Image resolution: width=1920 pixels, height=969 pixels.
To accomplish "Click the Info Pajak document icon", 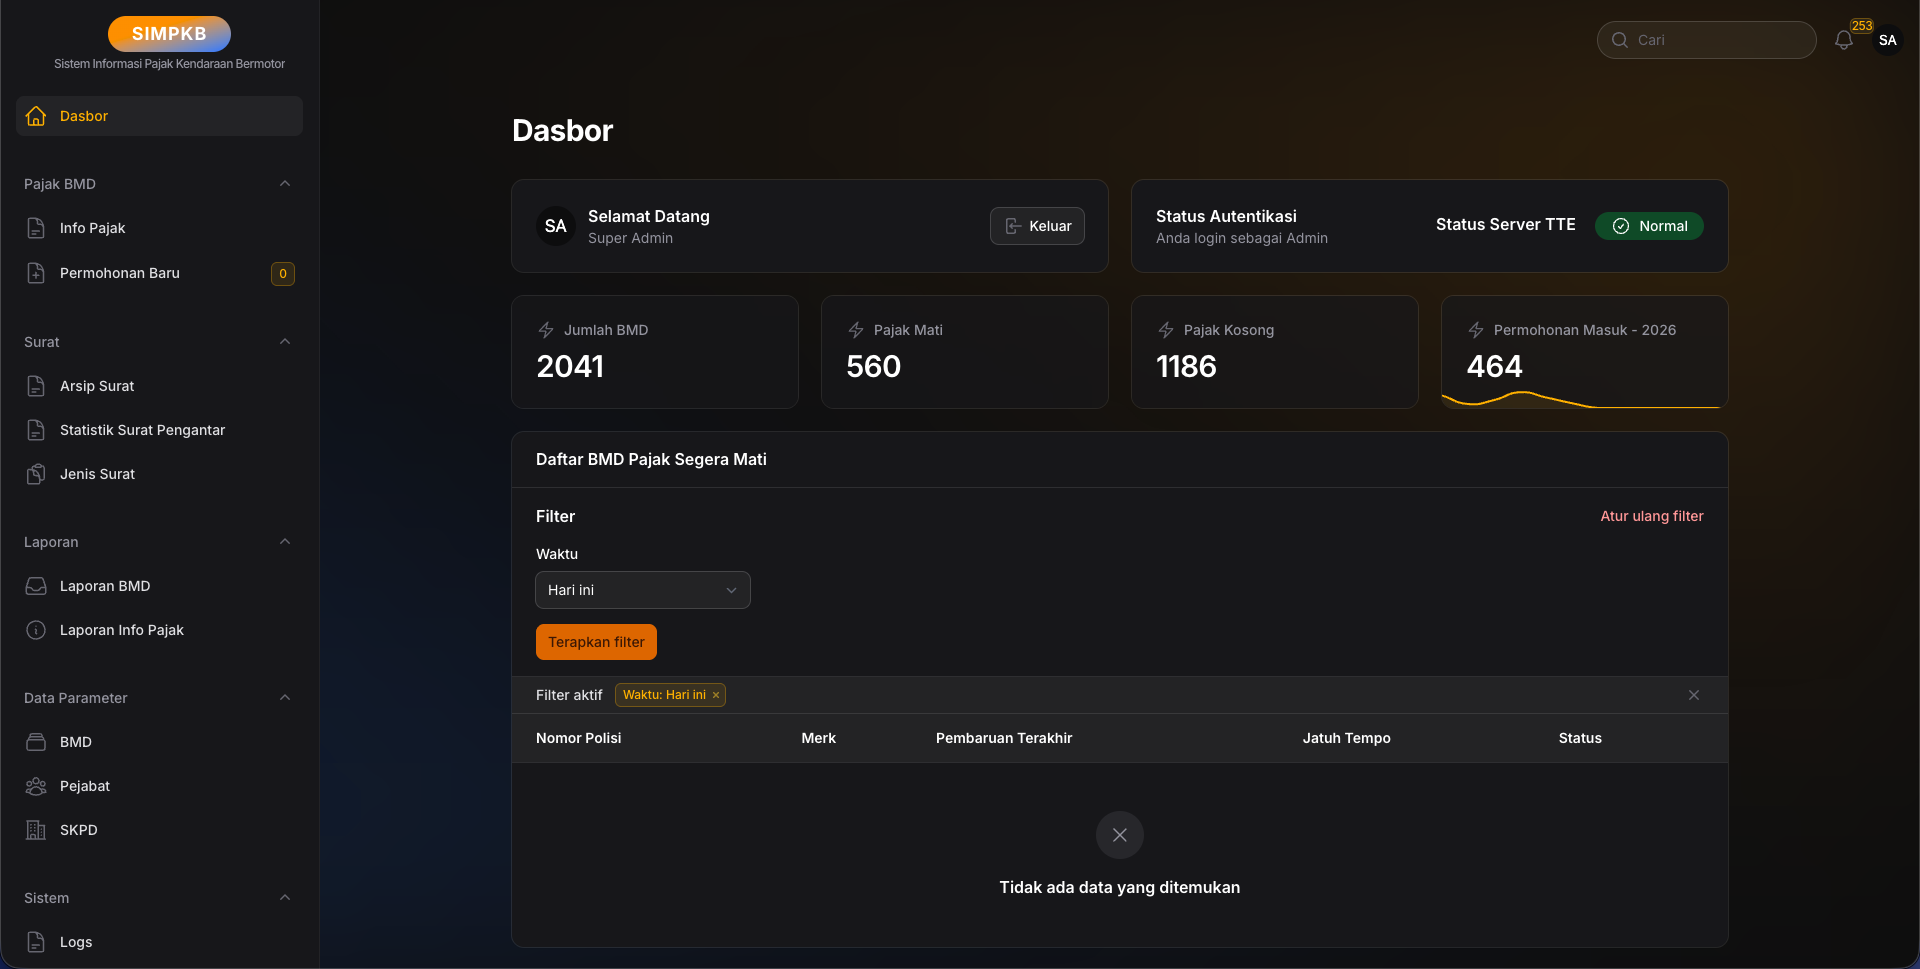I will coord(36,228).
